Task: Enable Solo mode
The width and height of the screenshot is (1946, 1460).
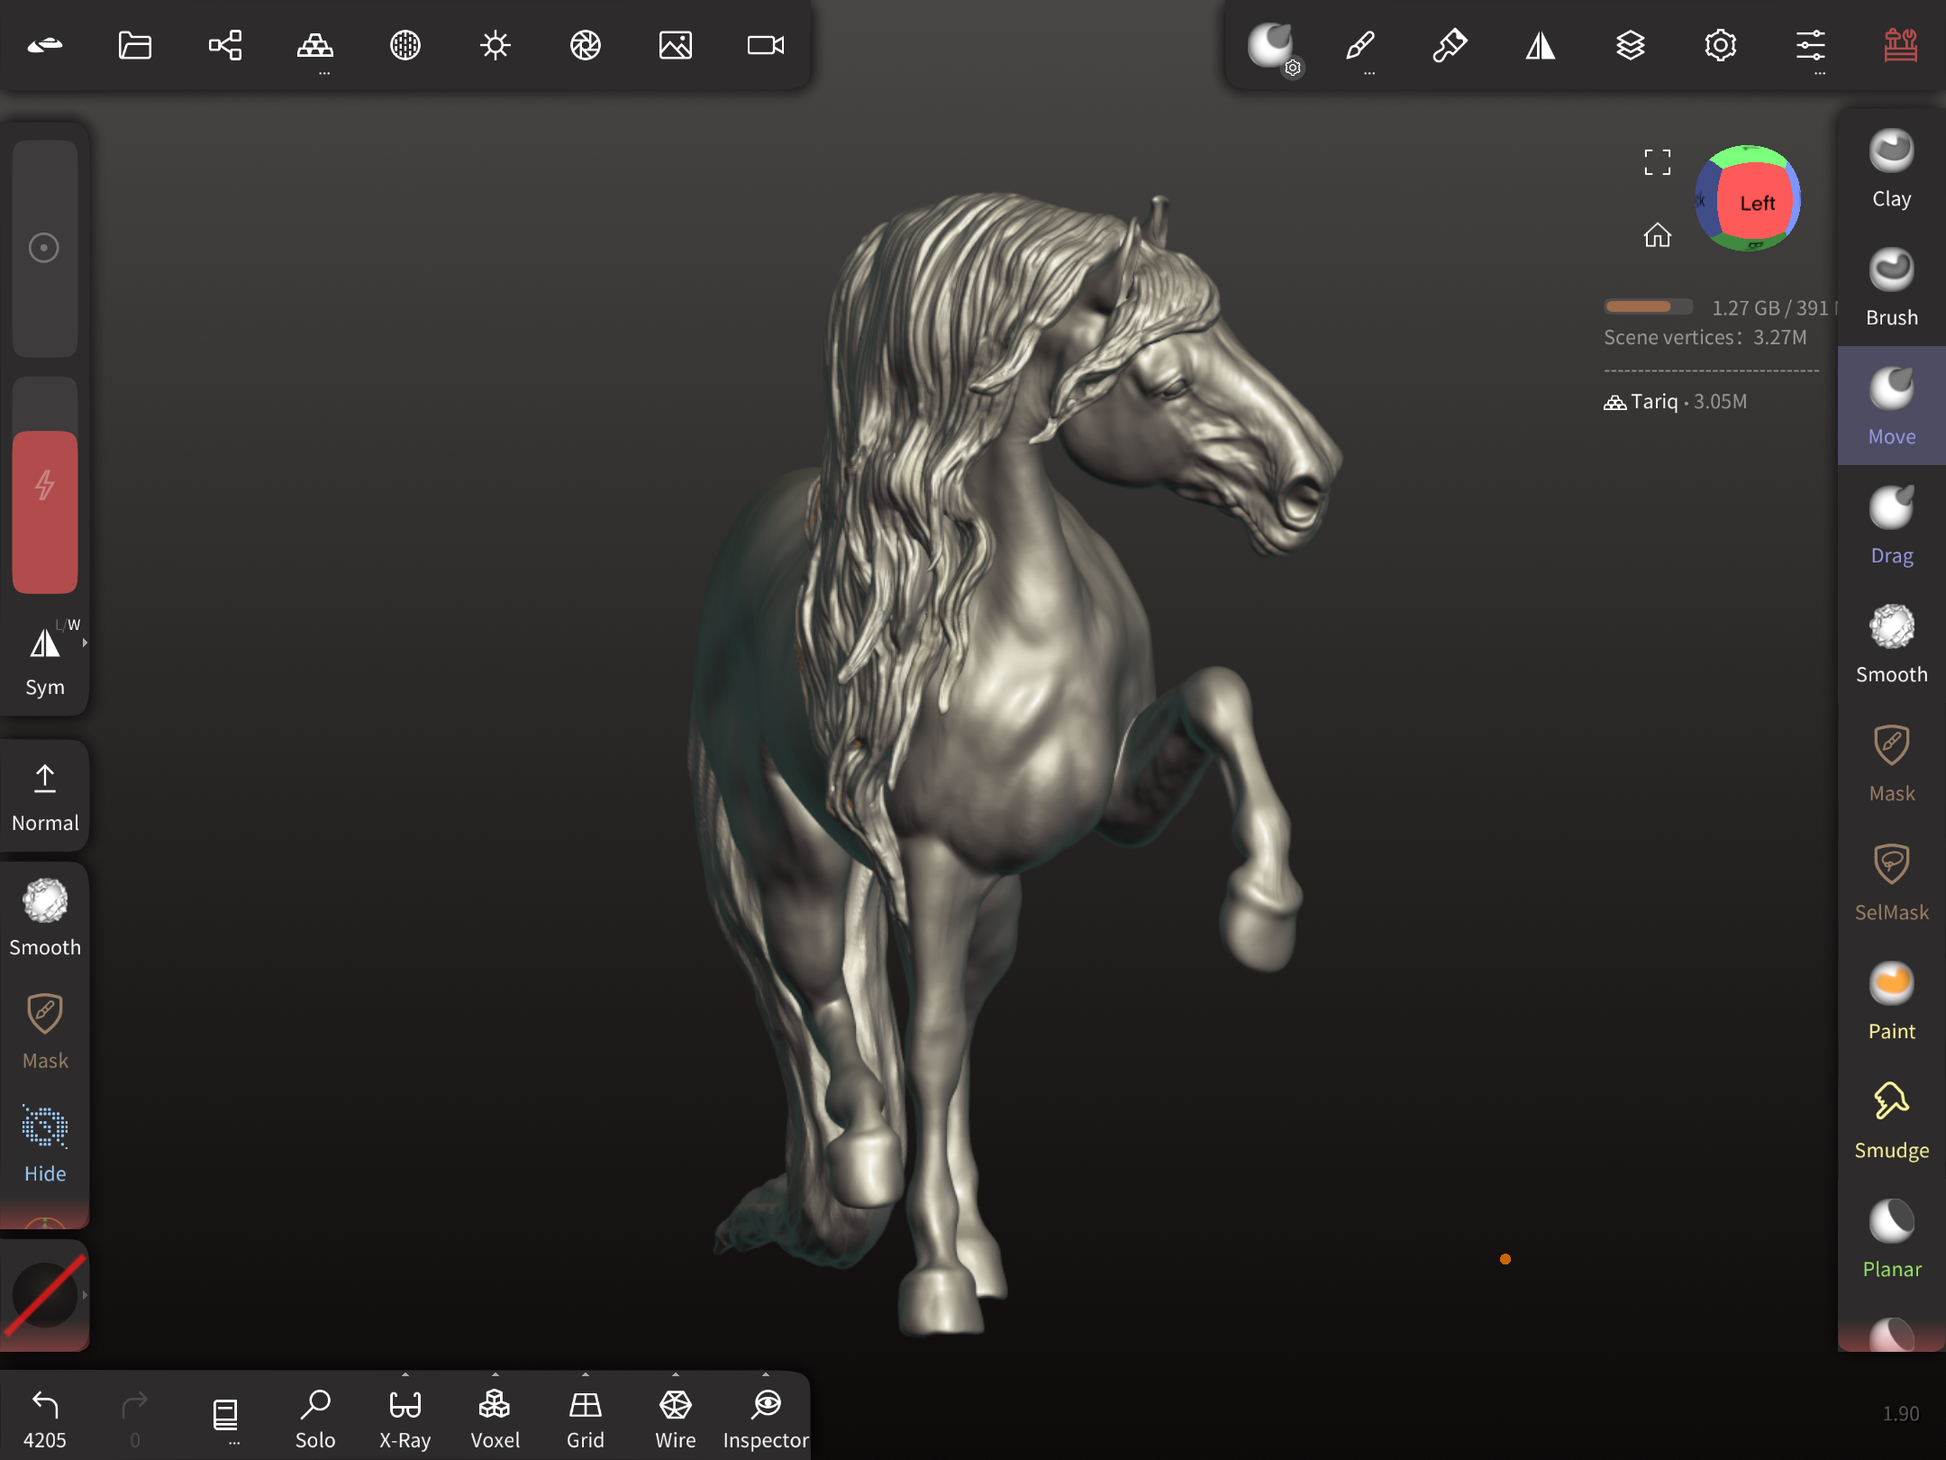Action: tap(315, 1417)
